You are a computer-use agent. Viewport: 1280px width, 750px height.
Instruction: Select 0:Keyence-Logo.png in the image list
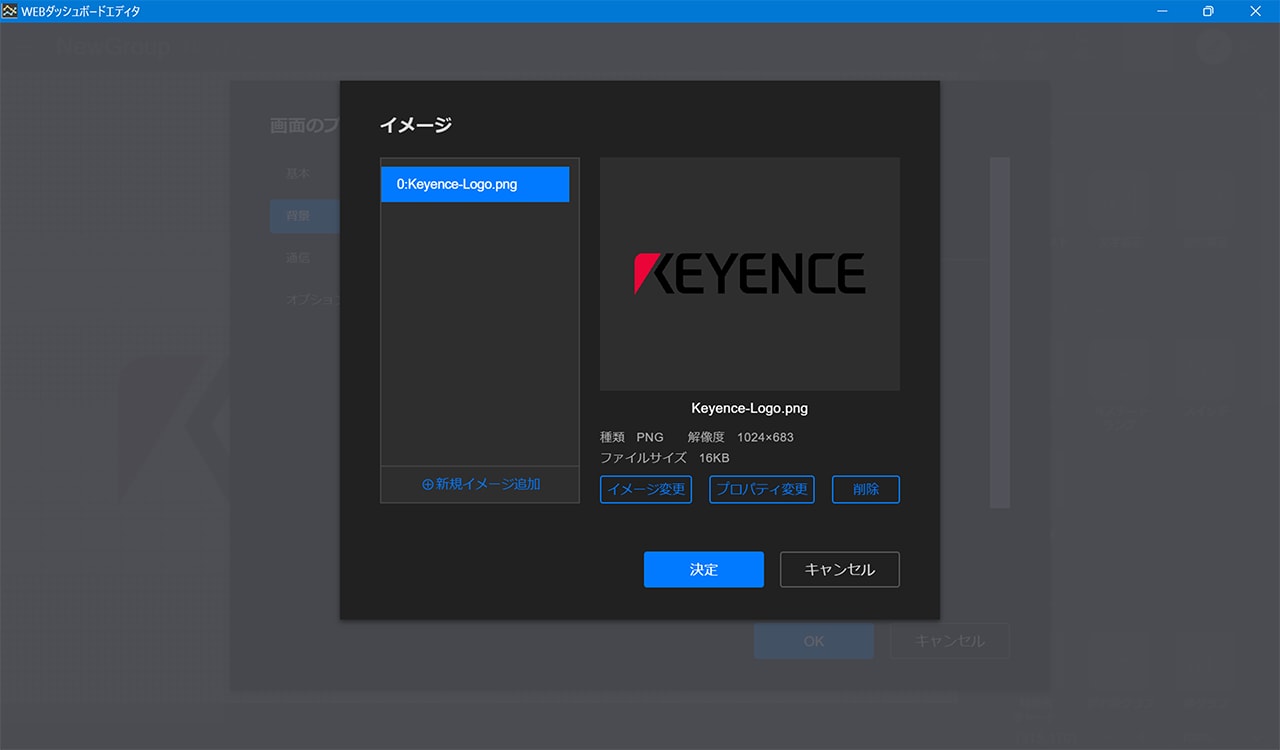pos(475,184)
